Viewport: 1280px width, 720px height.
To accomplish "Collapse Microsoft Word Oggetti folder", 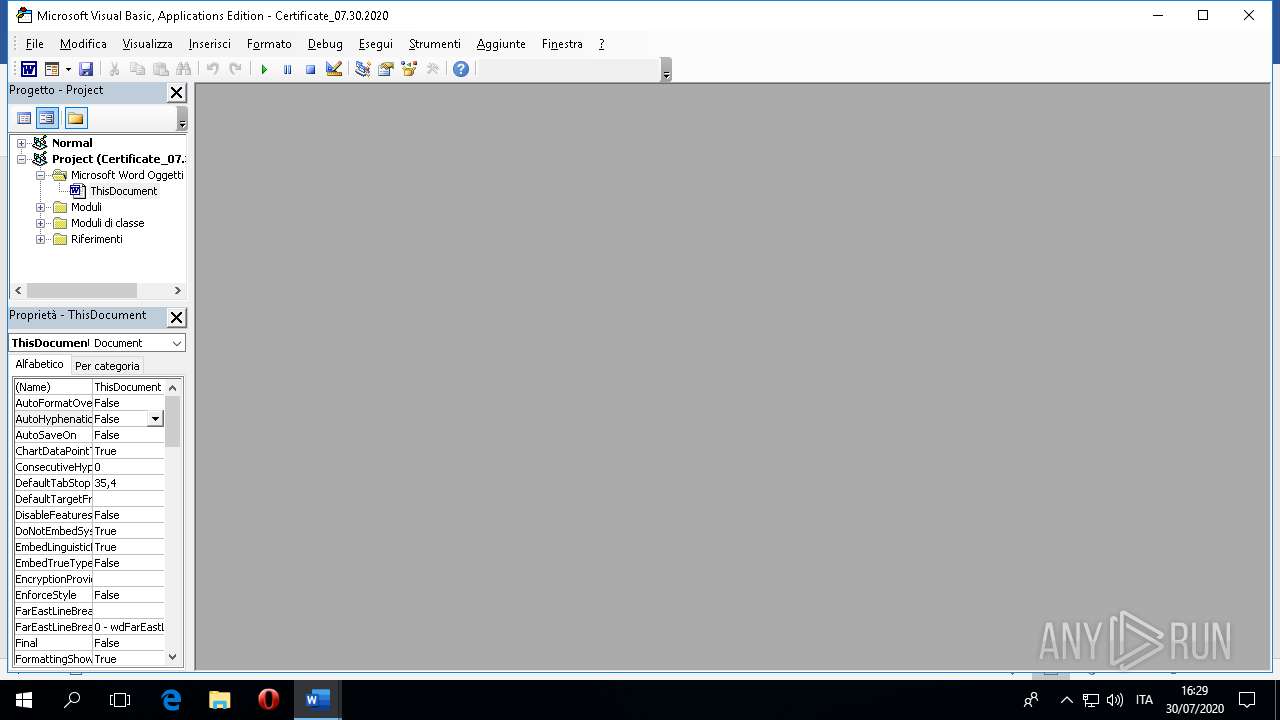I will [41, 175].
